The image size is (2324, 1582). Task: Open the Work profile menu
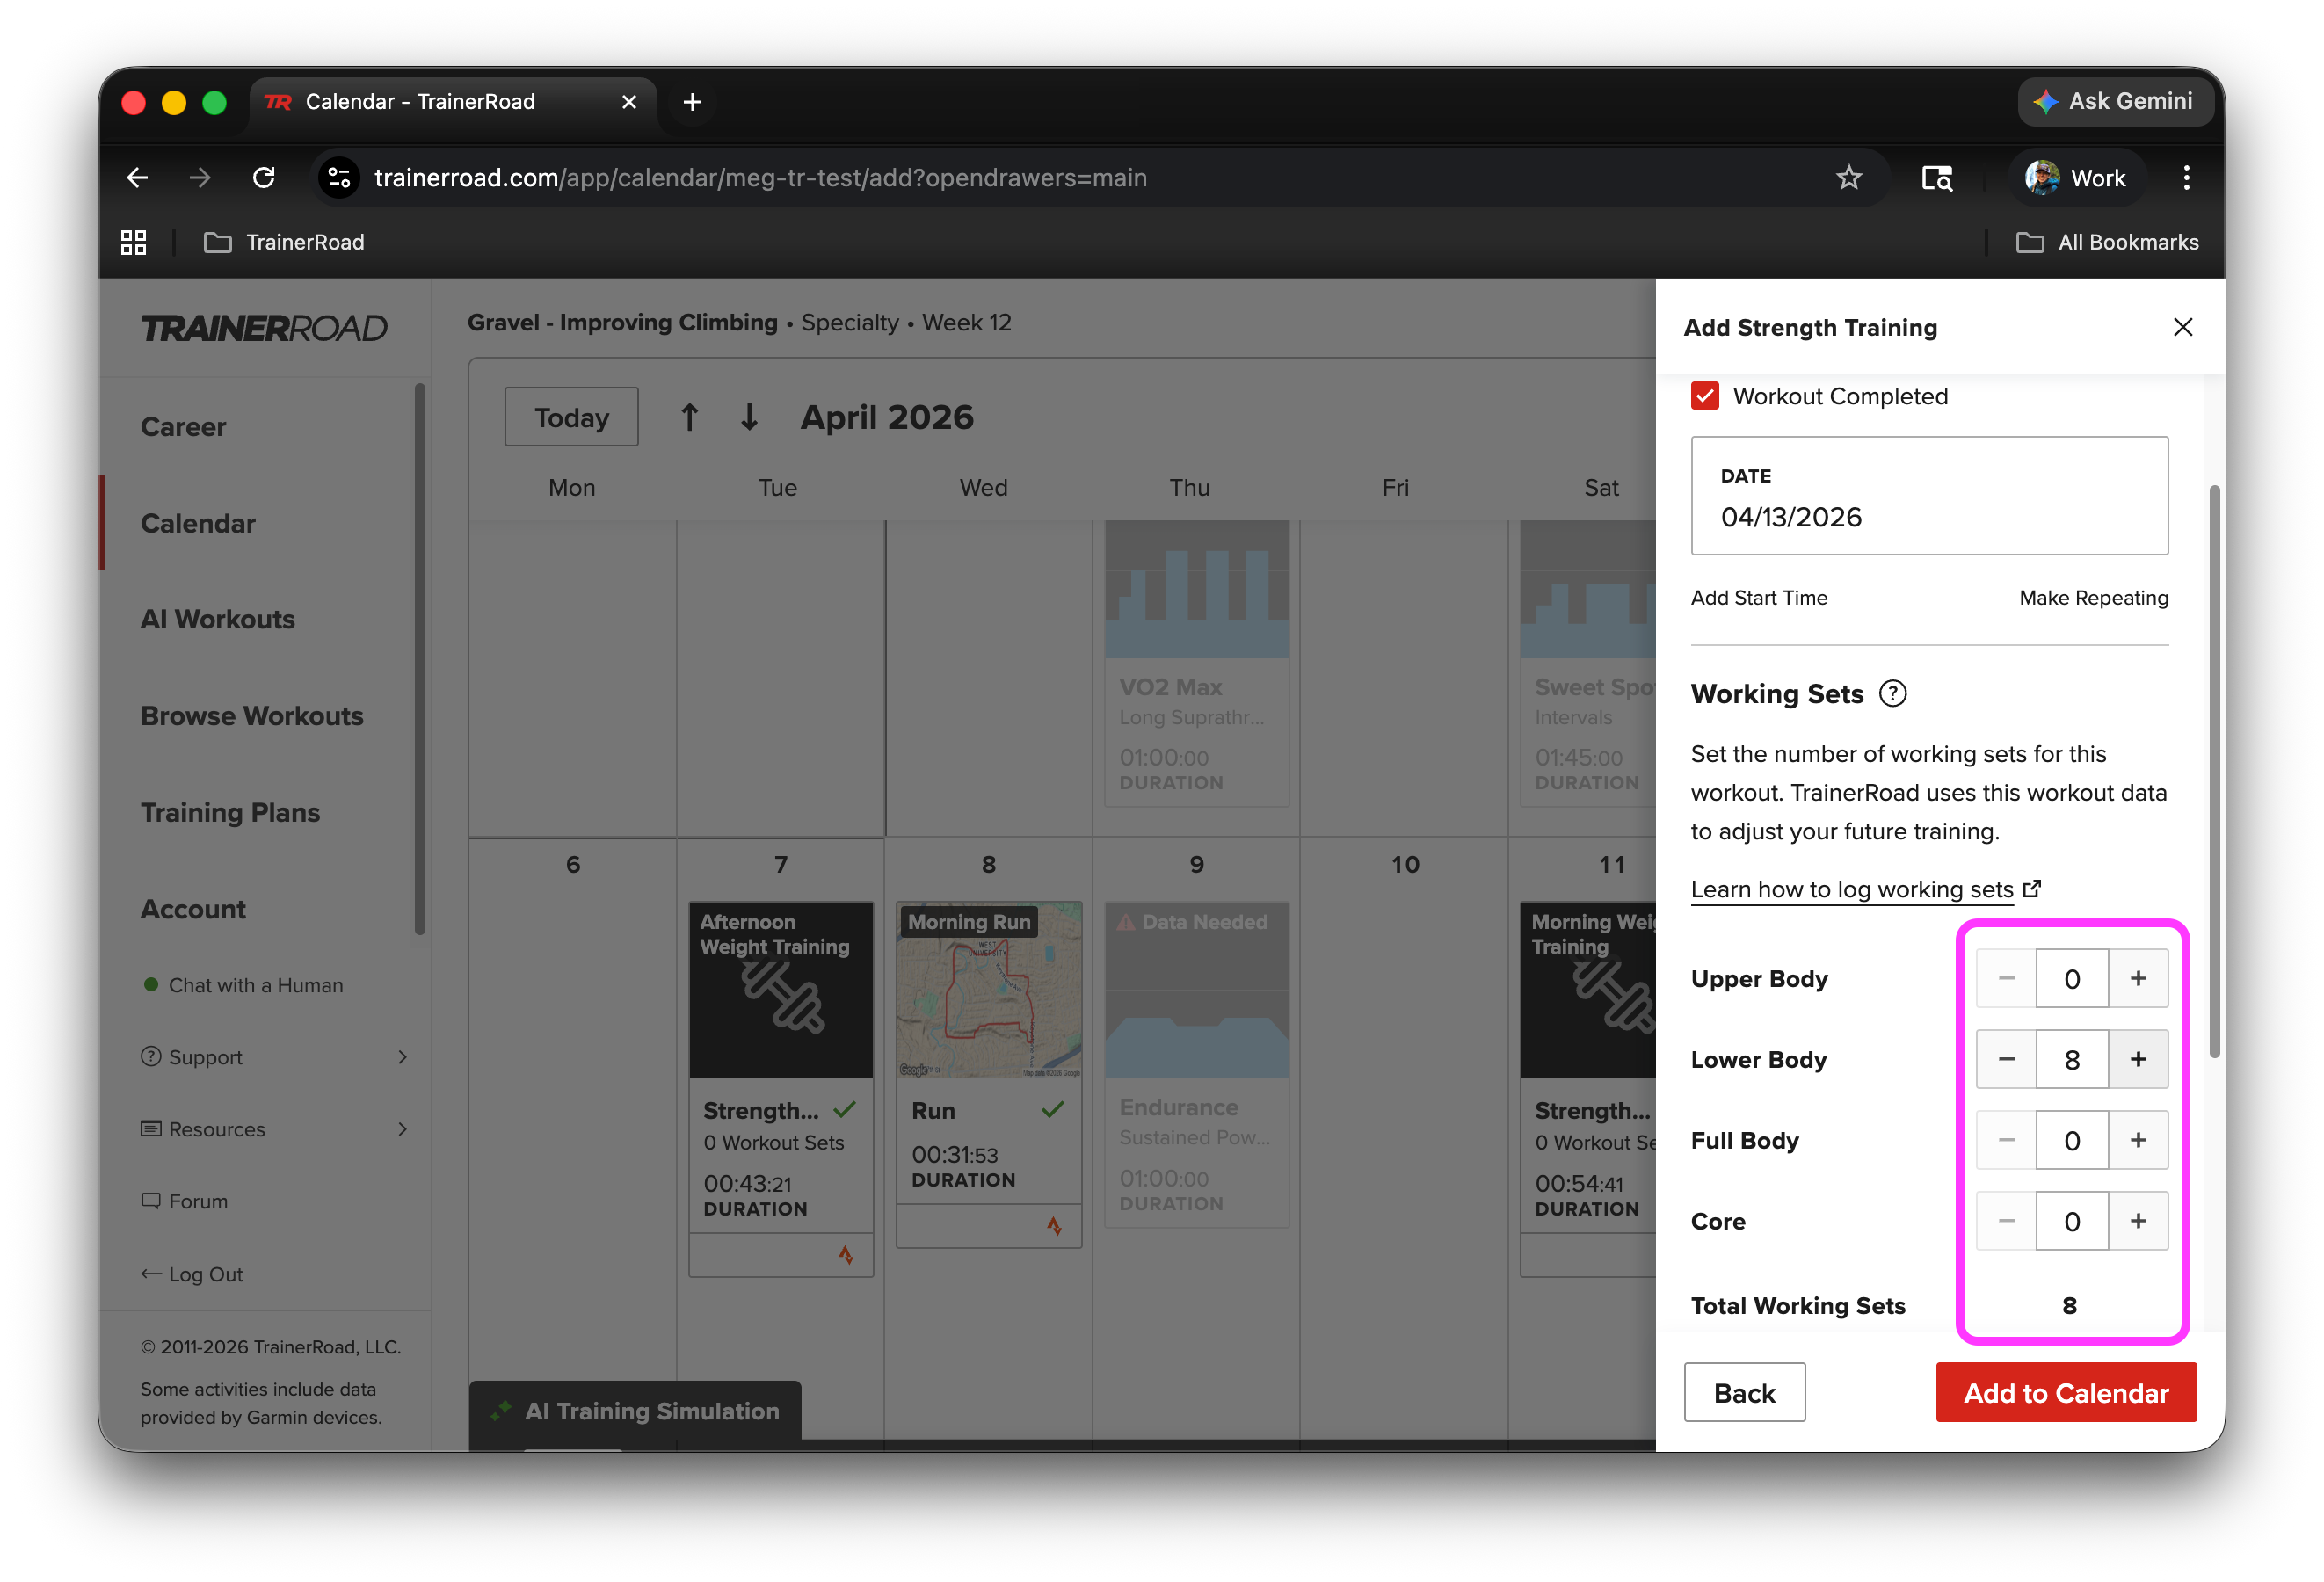[2075, 178]
